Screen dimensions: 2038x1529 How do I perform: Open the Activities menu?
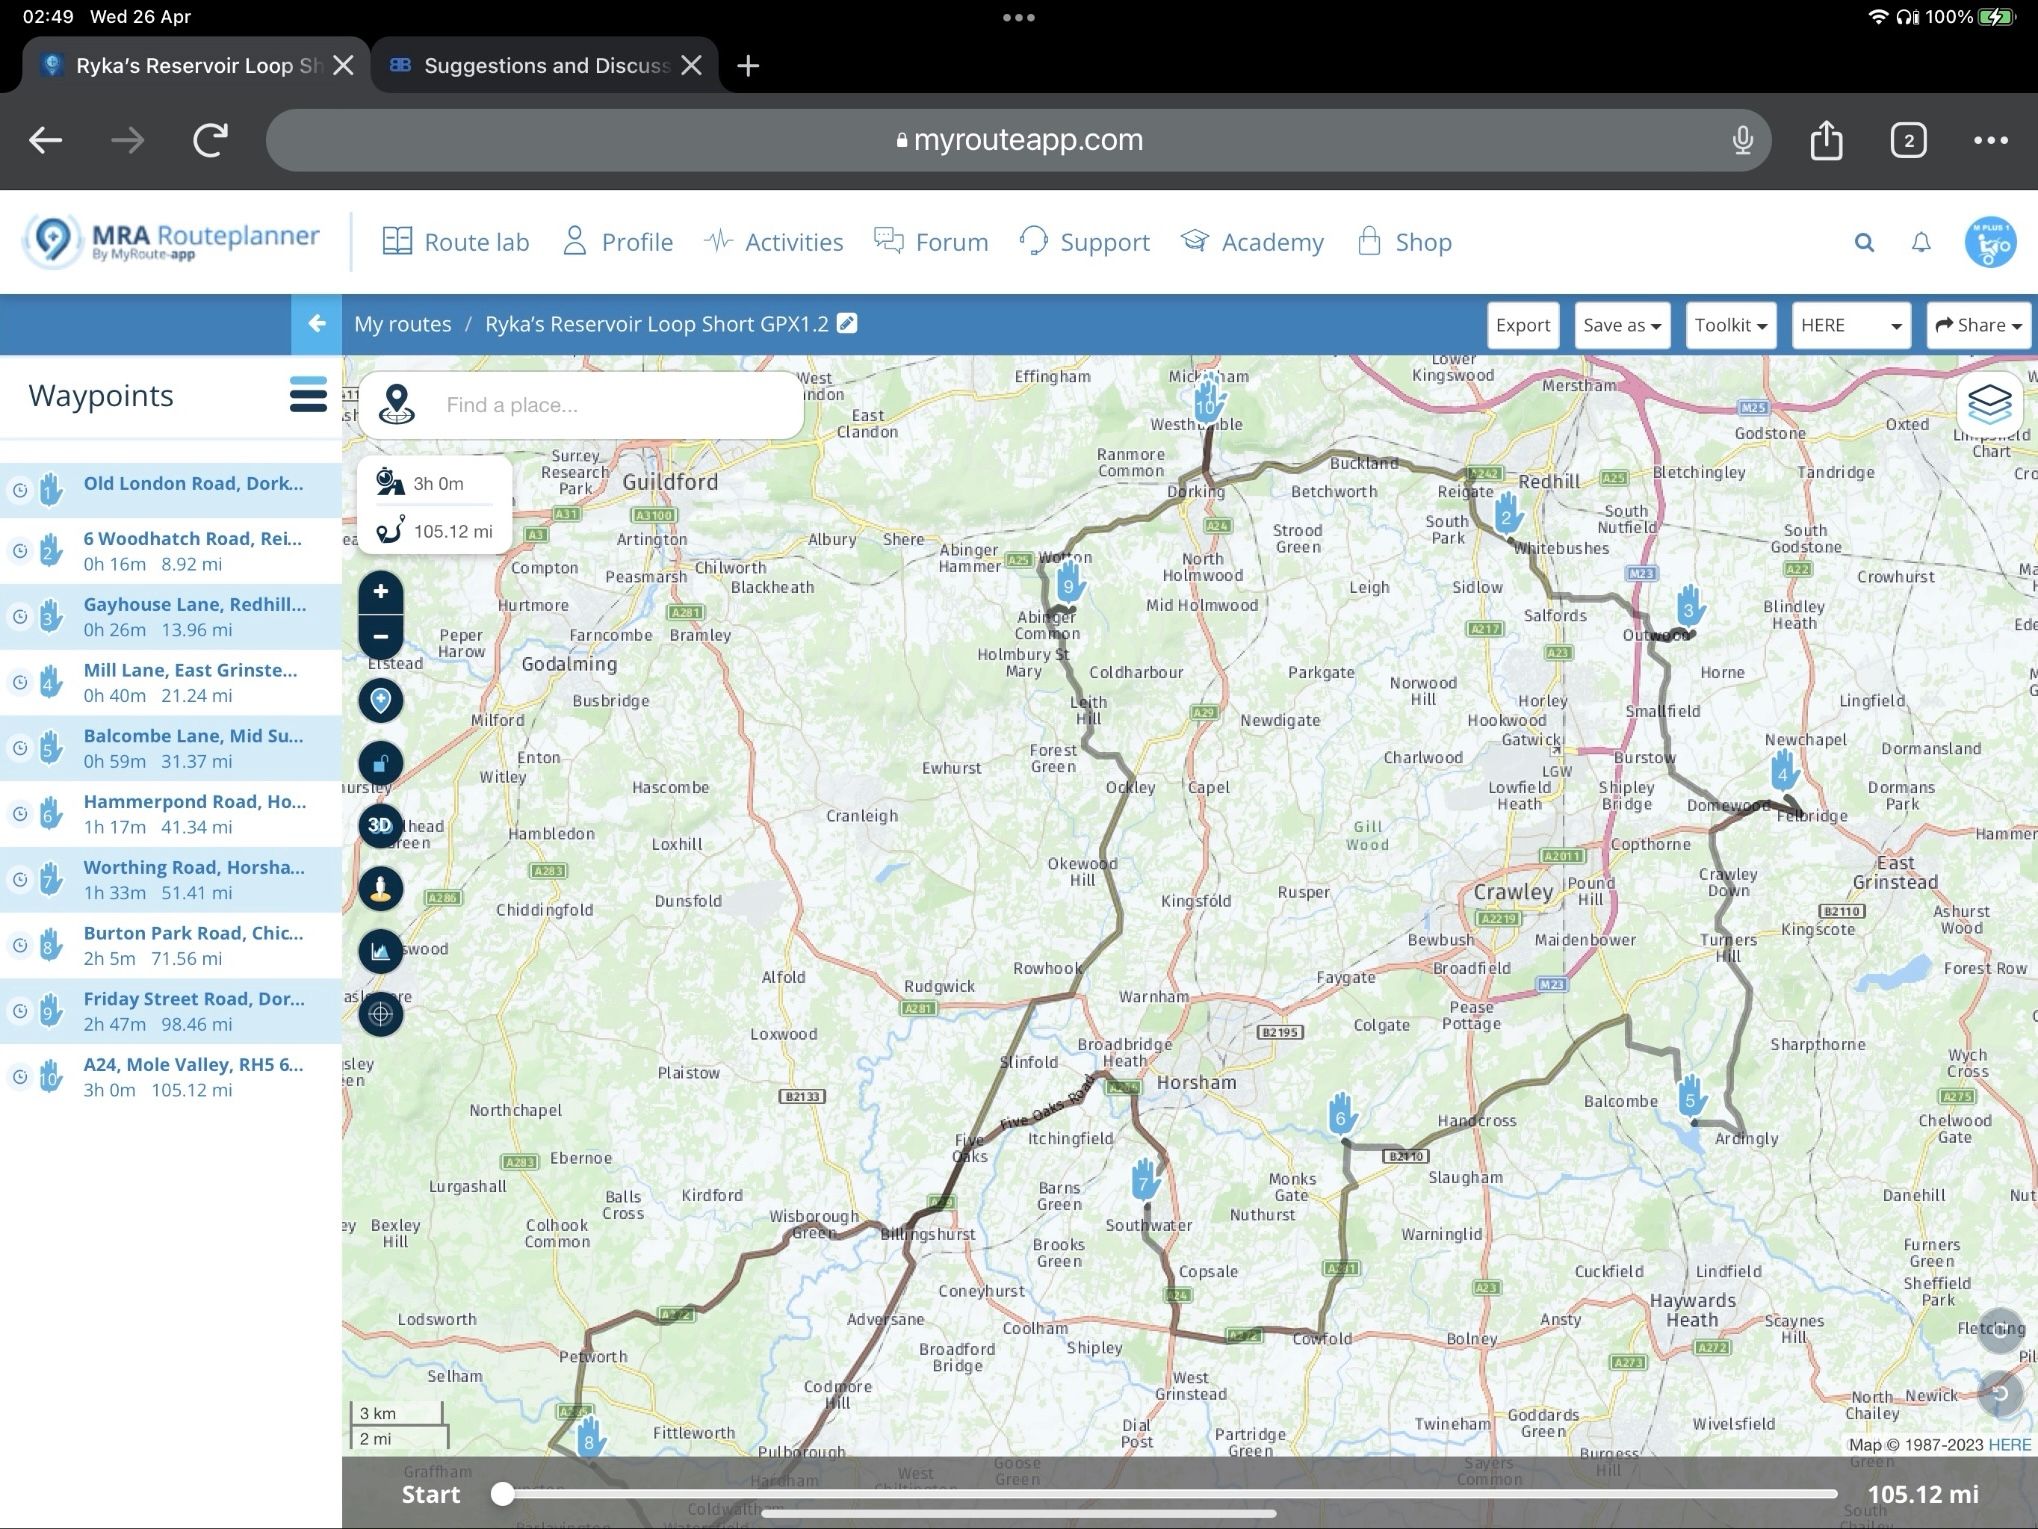click(x=773, y=242)
